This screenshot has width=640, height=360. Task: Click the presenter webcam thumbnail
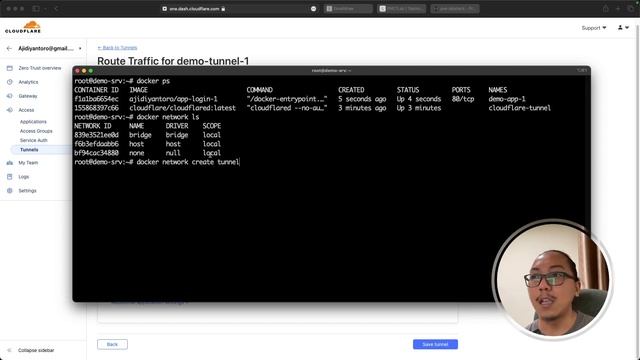(x=553, y=280)
